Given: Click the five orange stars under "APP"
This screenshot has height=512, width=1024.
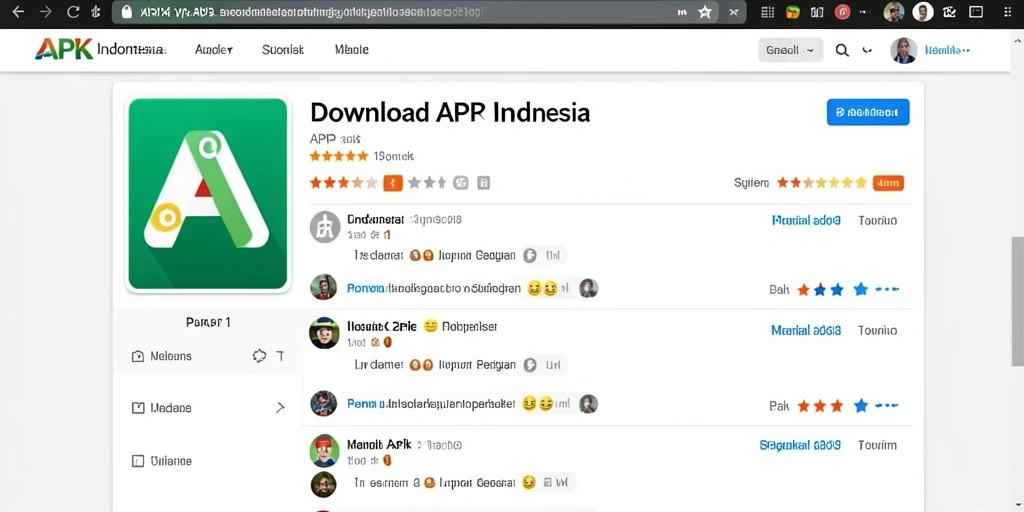Looking at the screenshot, I should [339, 156].
